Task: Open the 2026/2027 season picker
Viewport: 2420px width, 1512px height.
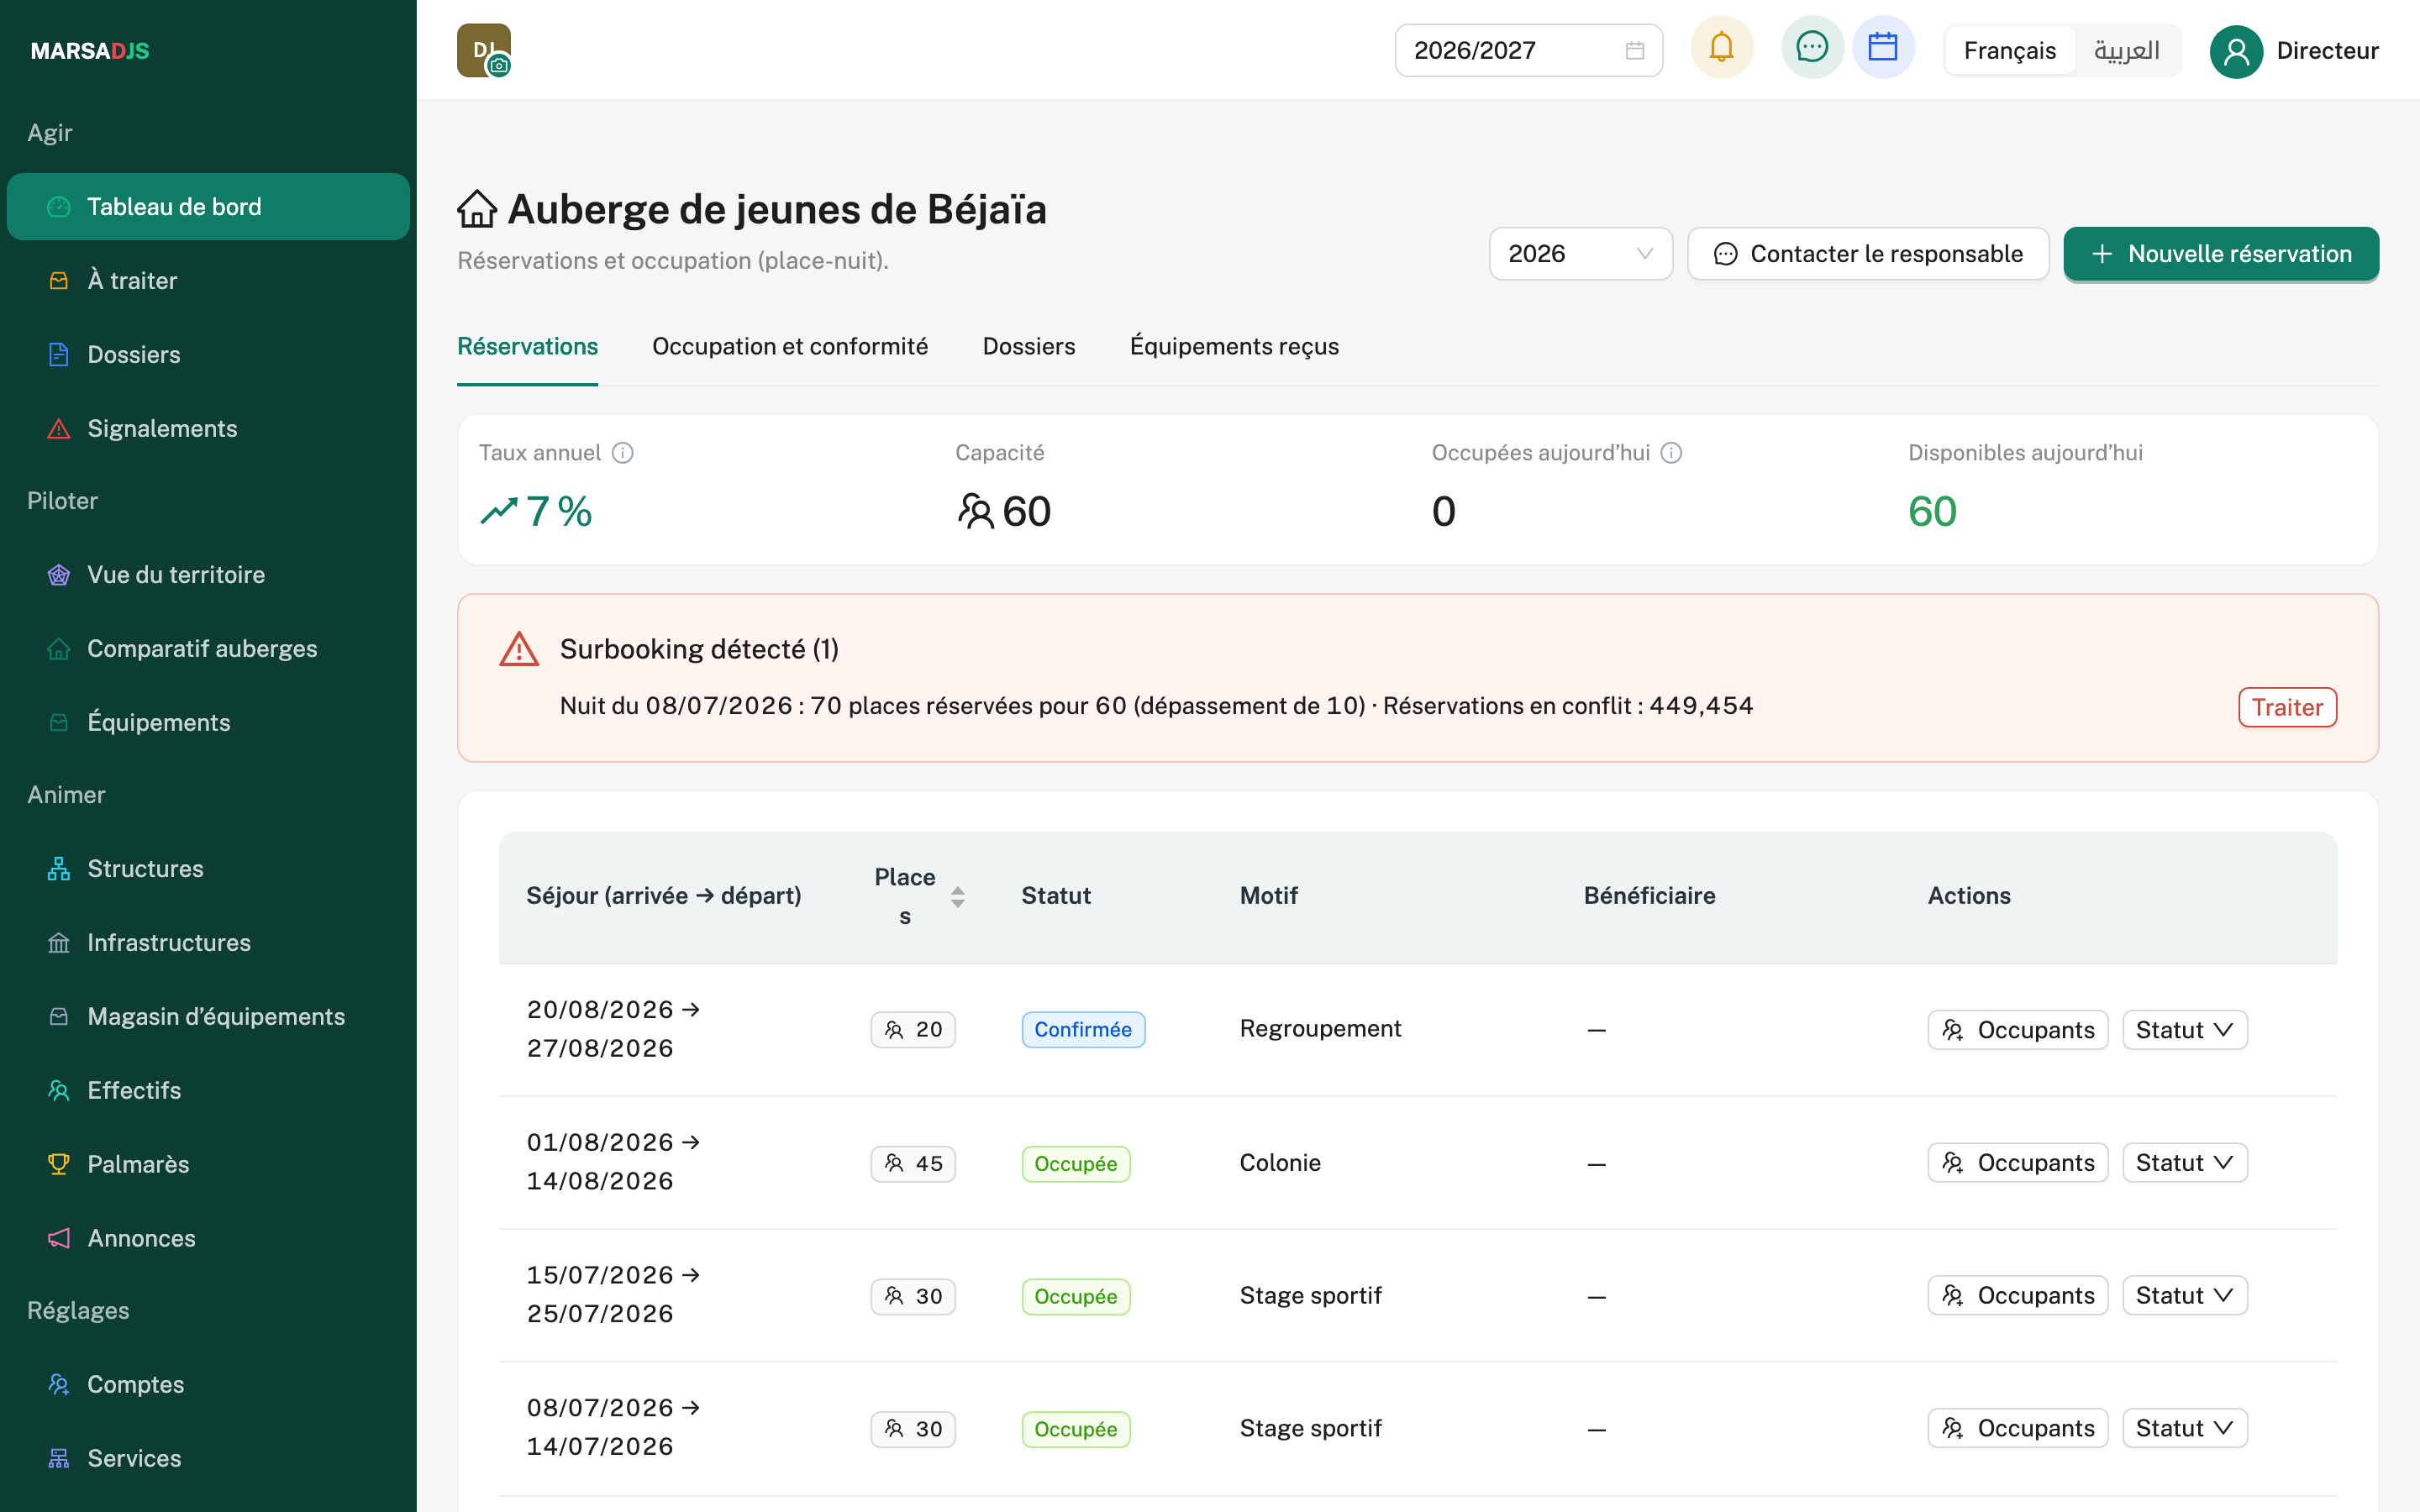Action: (x=1529, y=50)
